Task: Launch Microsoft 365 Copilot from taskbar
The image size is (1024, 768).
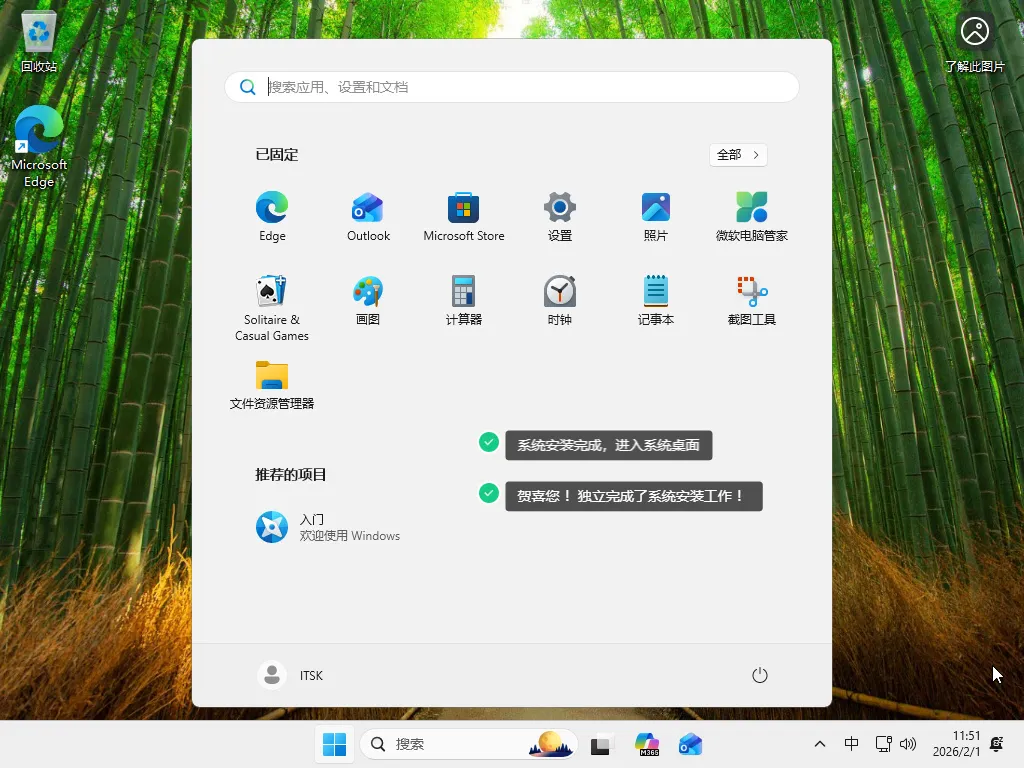Action: [x=647, y=744]
